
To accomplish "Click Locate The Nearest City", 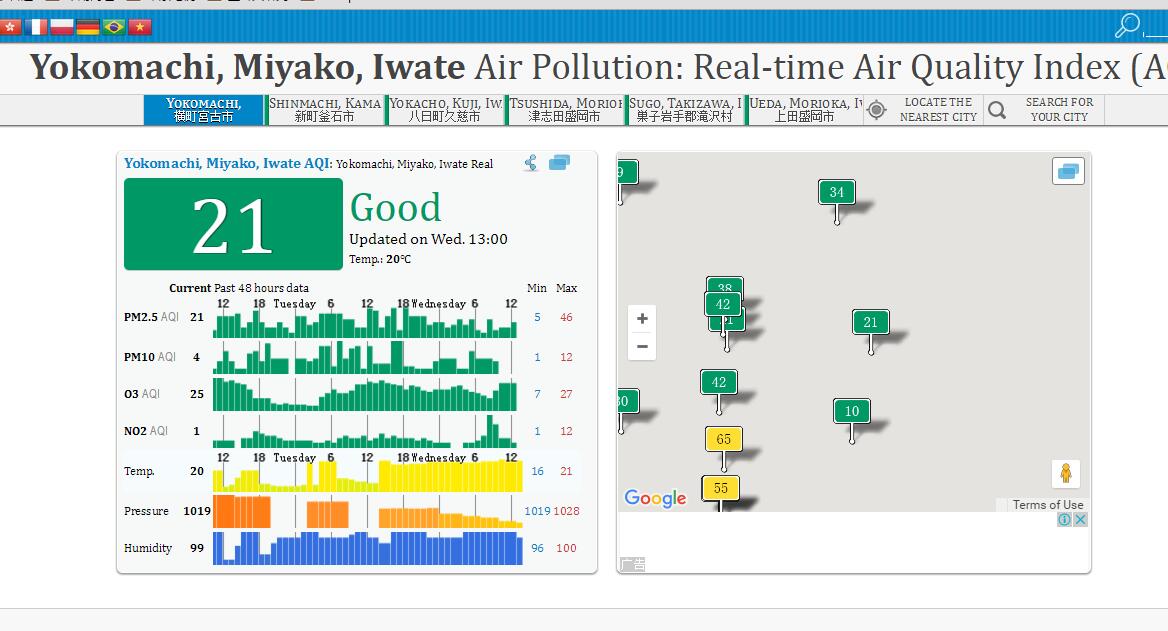I will [938, 110].
